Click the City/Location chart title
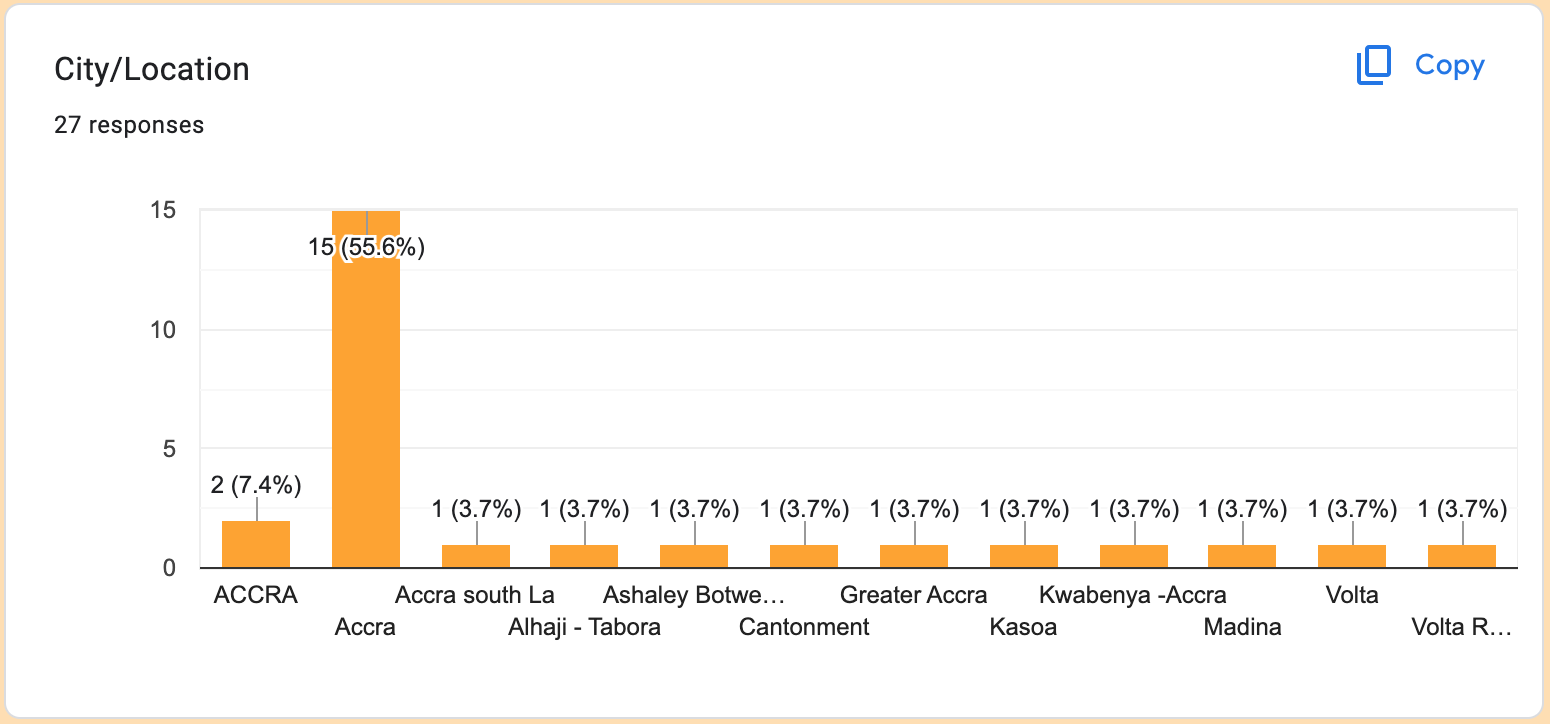The width and height of the screenshot is (1550, 724). [152, 69]
